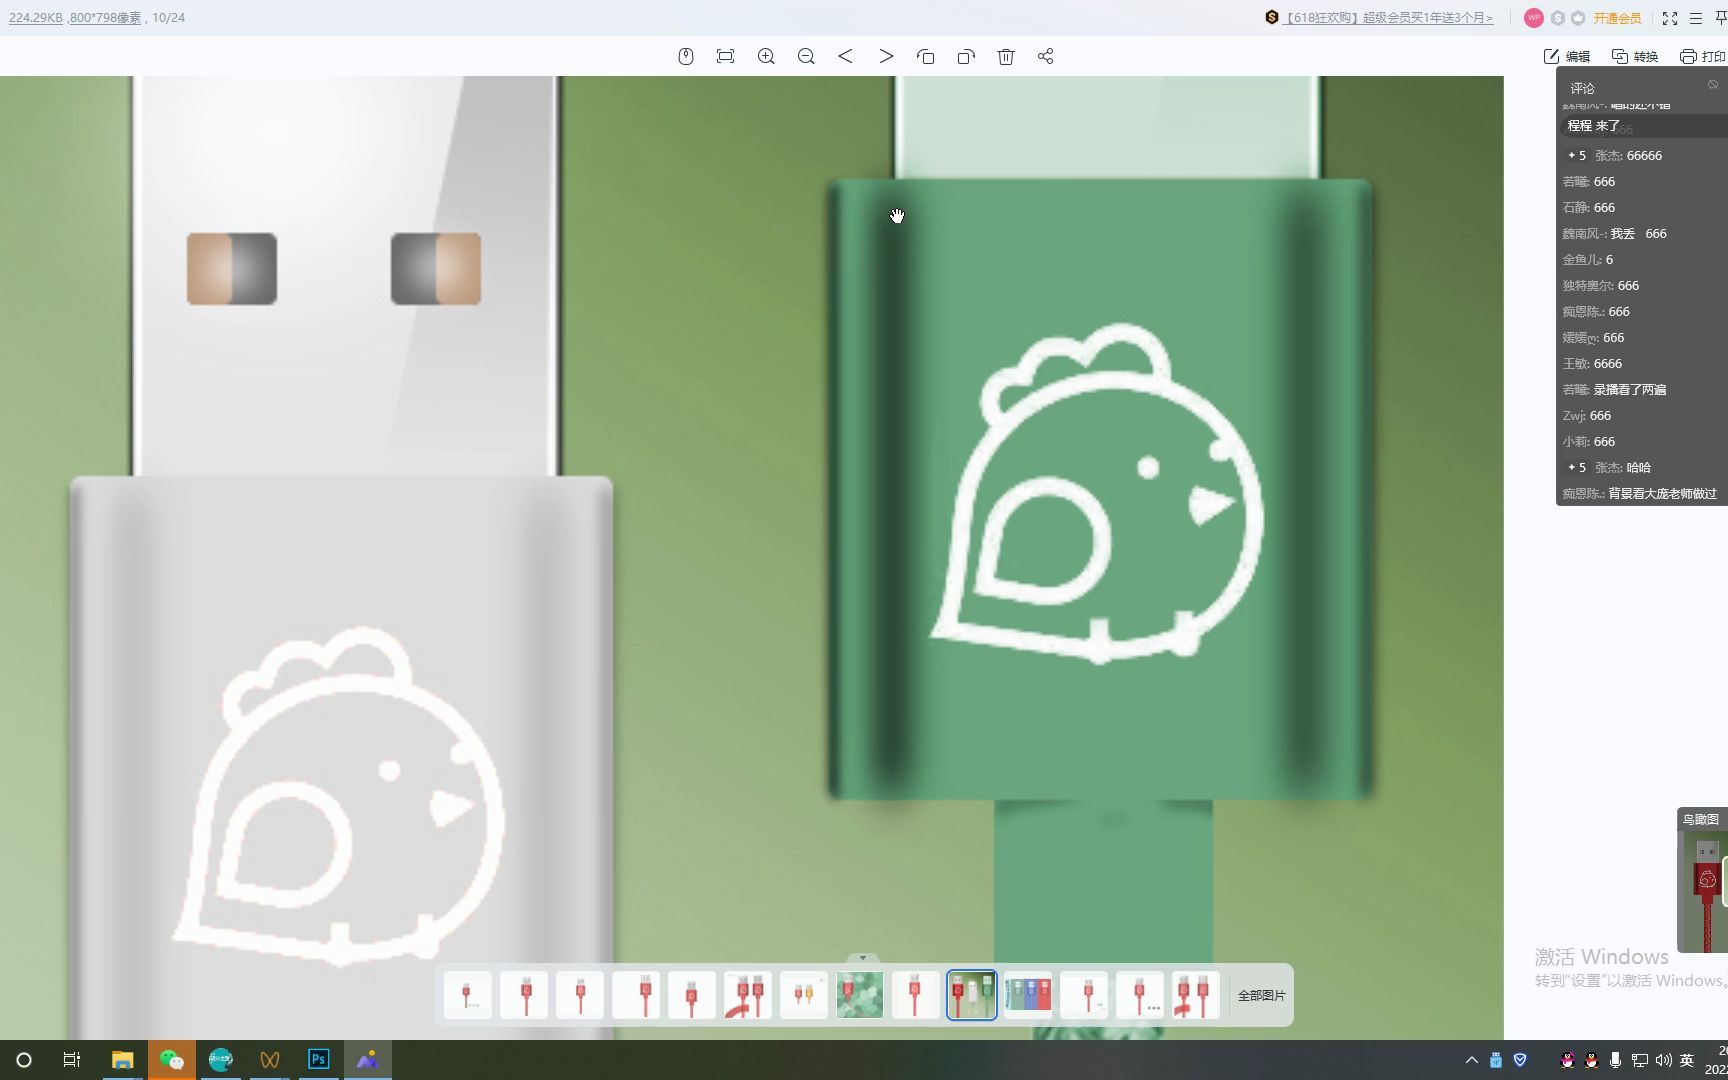Click the 开通会员 membership link
The width and height of the screenshot is (1728, 1080).
tap(1617, 18)
